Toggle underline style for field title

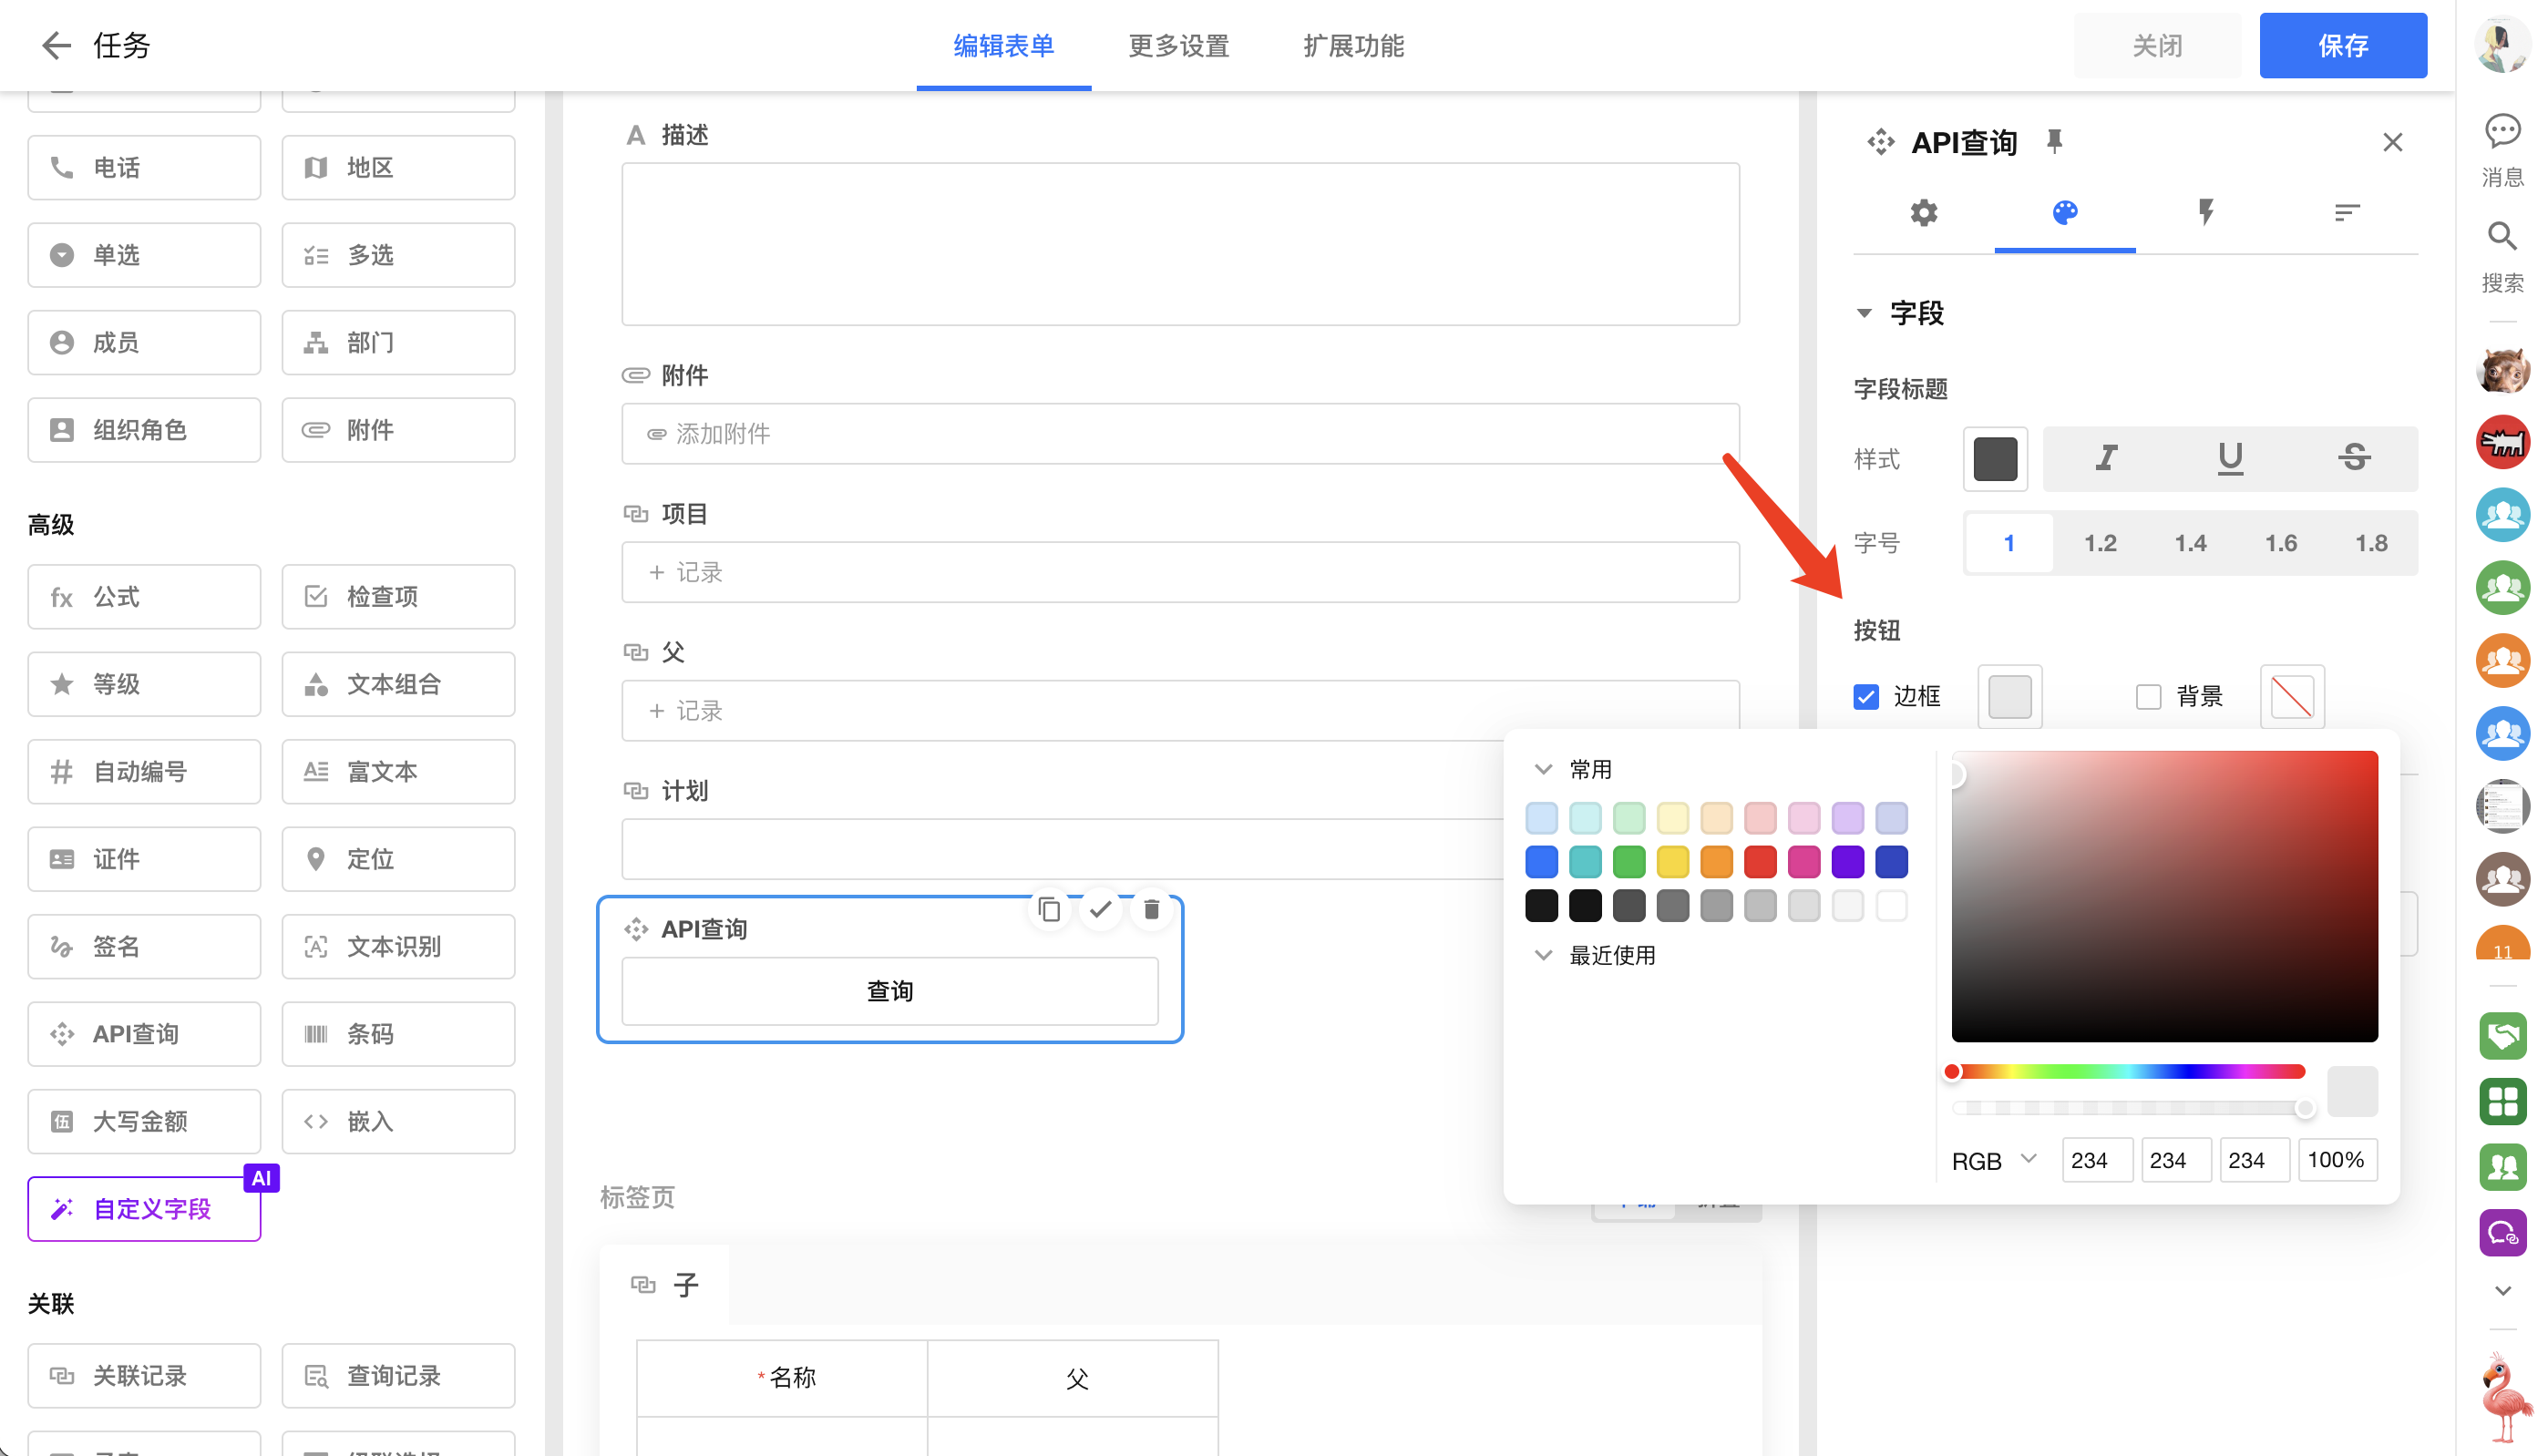[x=2229, y=458]
